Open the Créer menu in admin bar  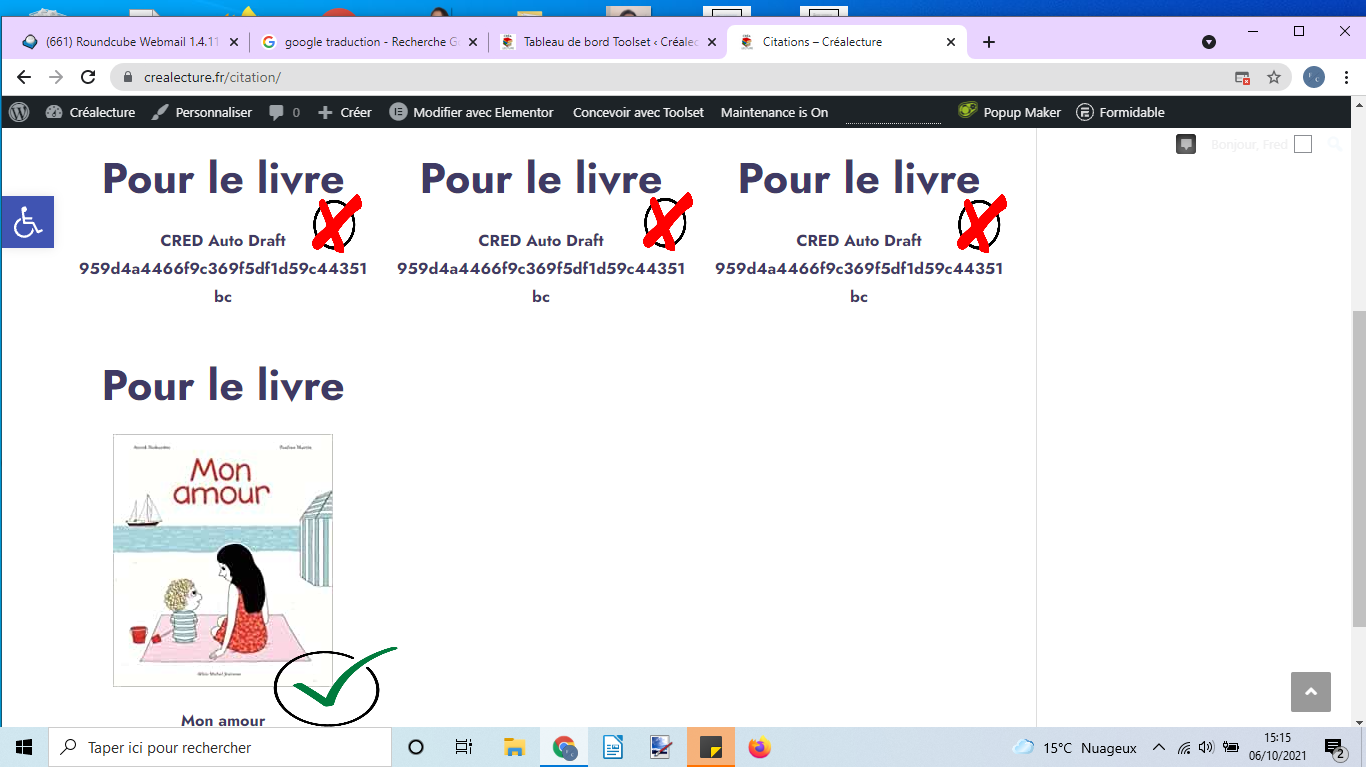point(344,112)
